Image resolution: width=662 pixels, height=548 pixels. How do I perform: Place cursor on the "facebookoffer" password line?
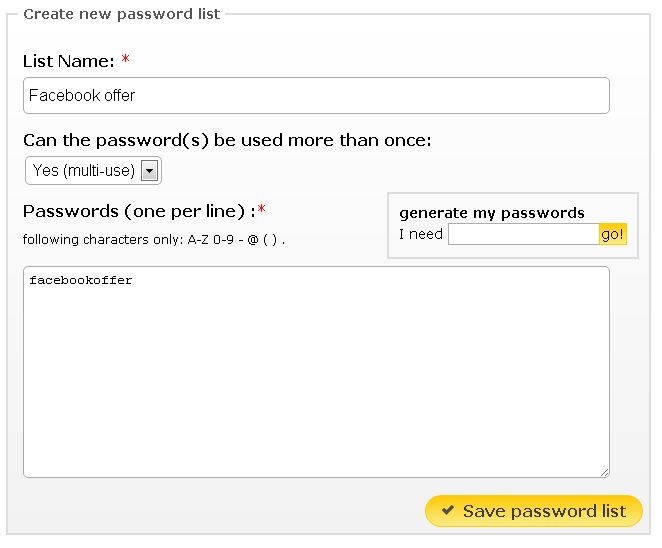click(x=81, y=281)
